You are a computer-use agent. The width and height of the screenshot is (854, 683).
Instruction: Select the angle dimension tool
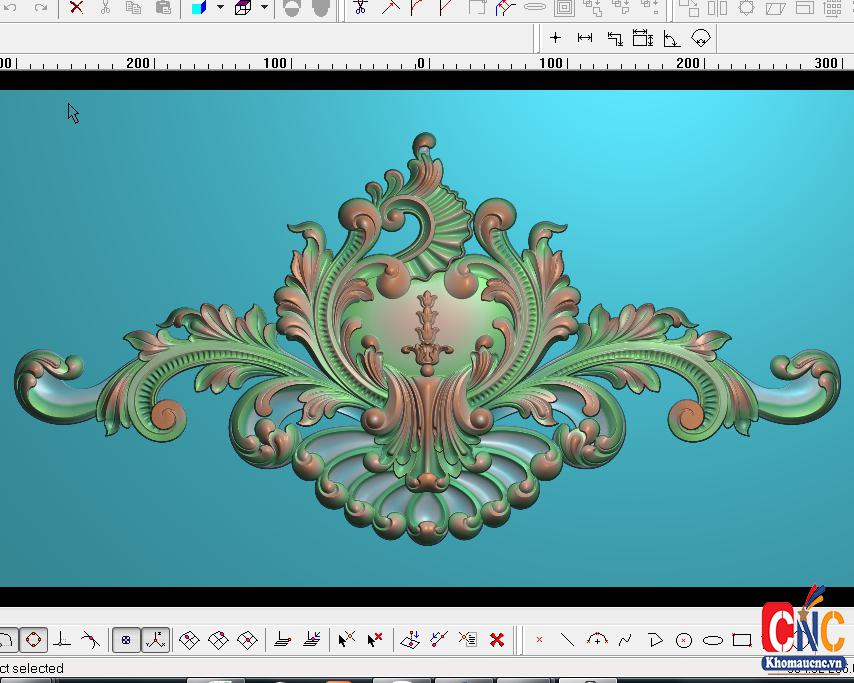pos(672,39)
